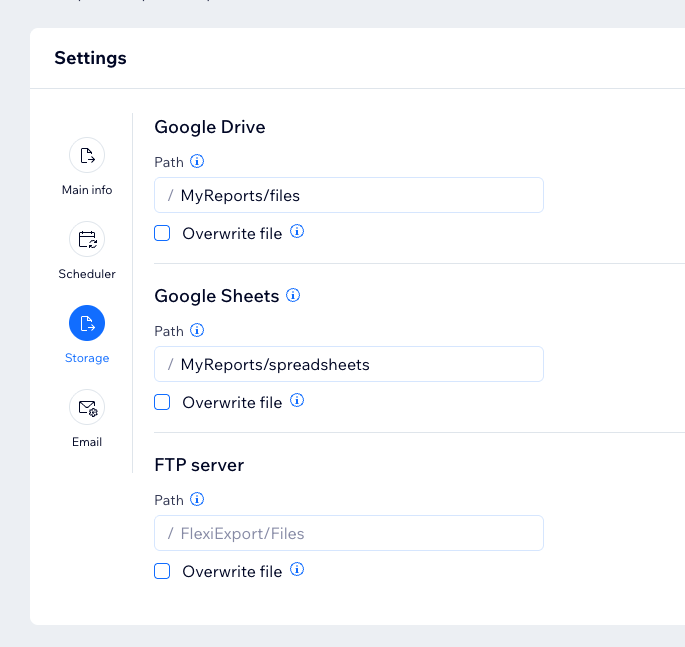Viewport: 685px width, 647px height.
Task: Click Overwrite file label under Google Drive
Action: [232, 233]
